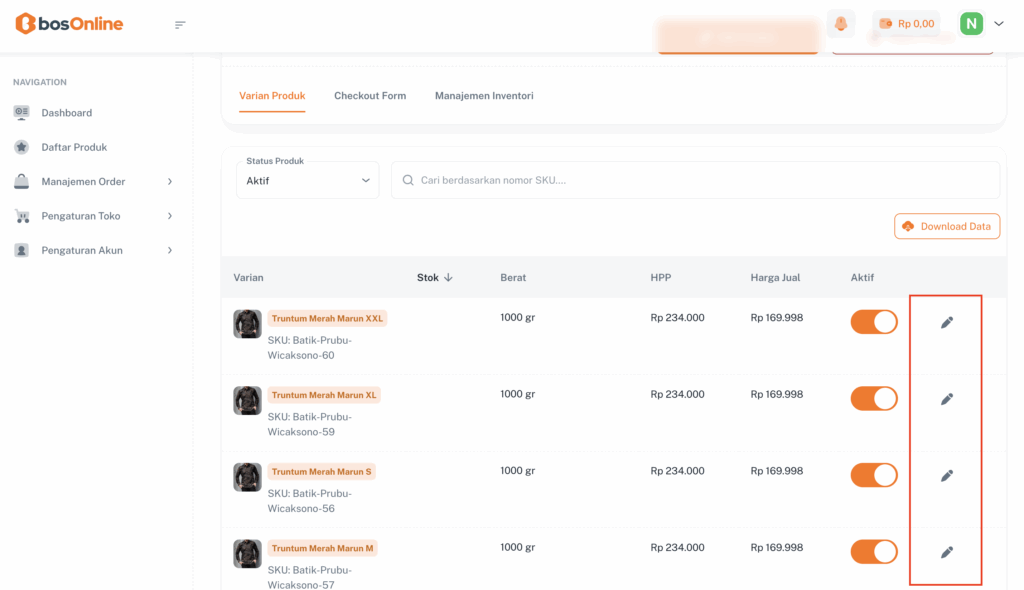The width and height of the screenshot is (1024, 590).
Task: Open the wallet balance Rp 0,00
Action: coord(906,24)
